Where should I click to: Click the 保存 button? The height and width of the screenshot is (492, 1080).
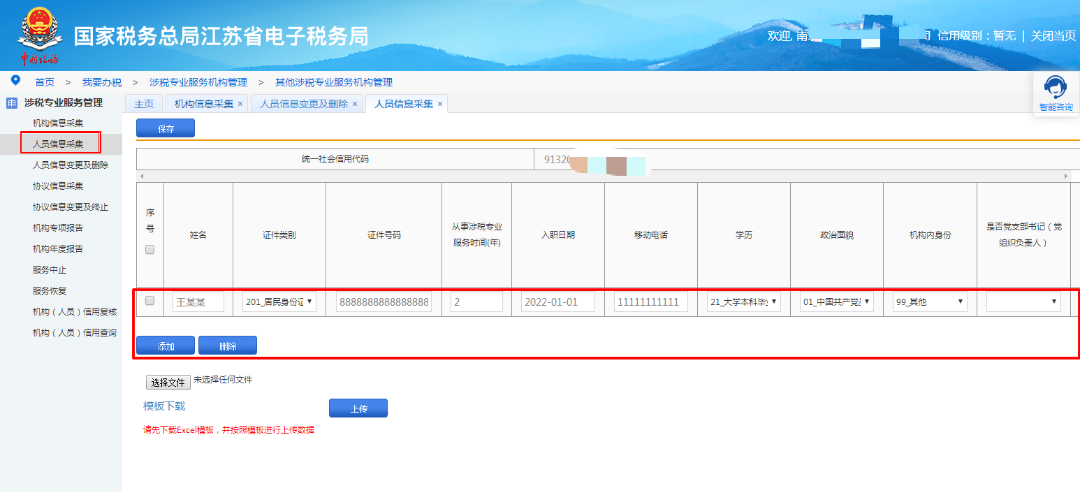[x=165, y=129]
